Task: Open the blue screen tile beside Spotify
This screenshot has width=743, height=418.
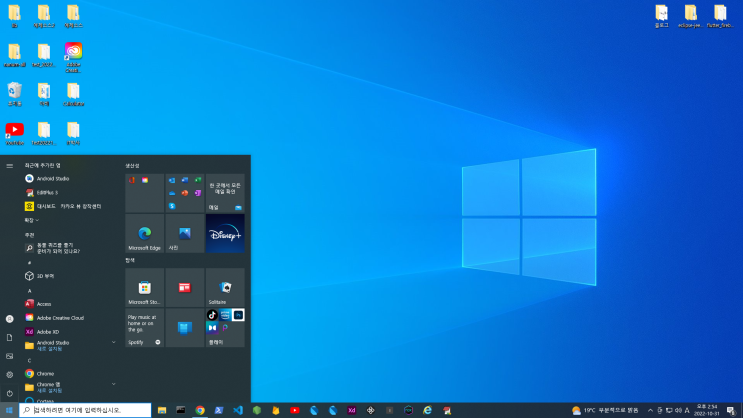Action: 185,328
